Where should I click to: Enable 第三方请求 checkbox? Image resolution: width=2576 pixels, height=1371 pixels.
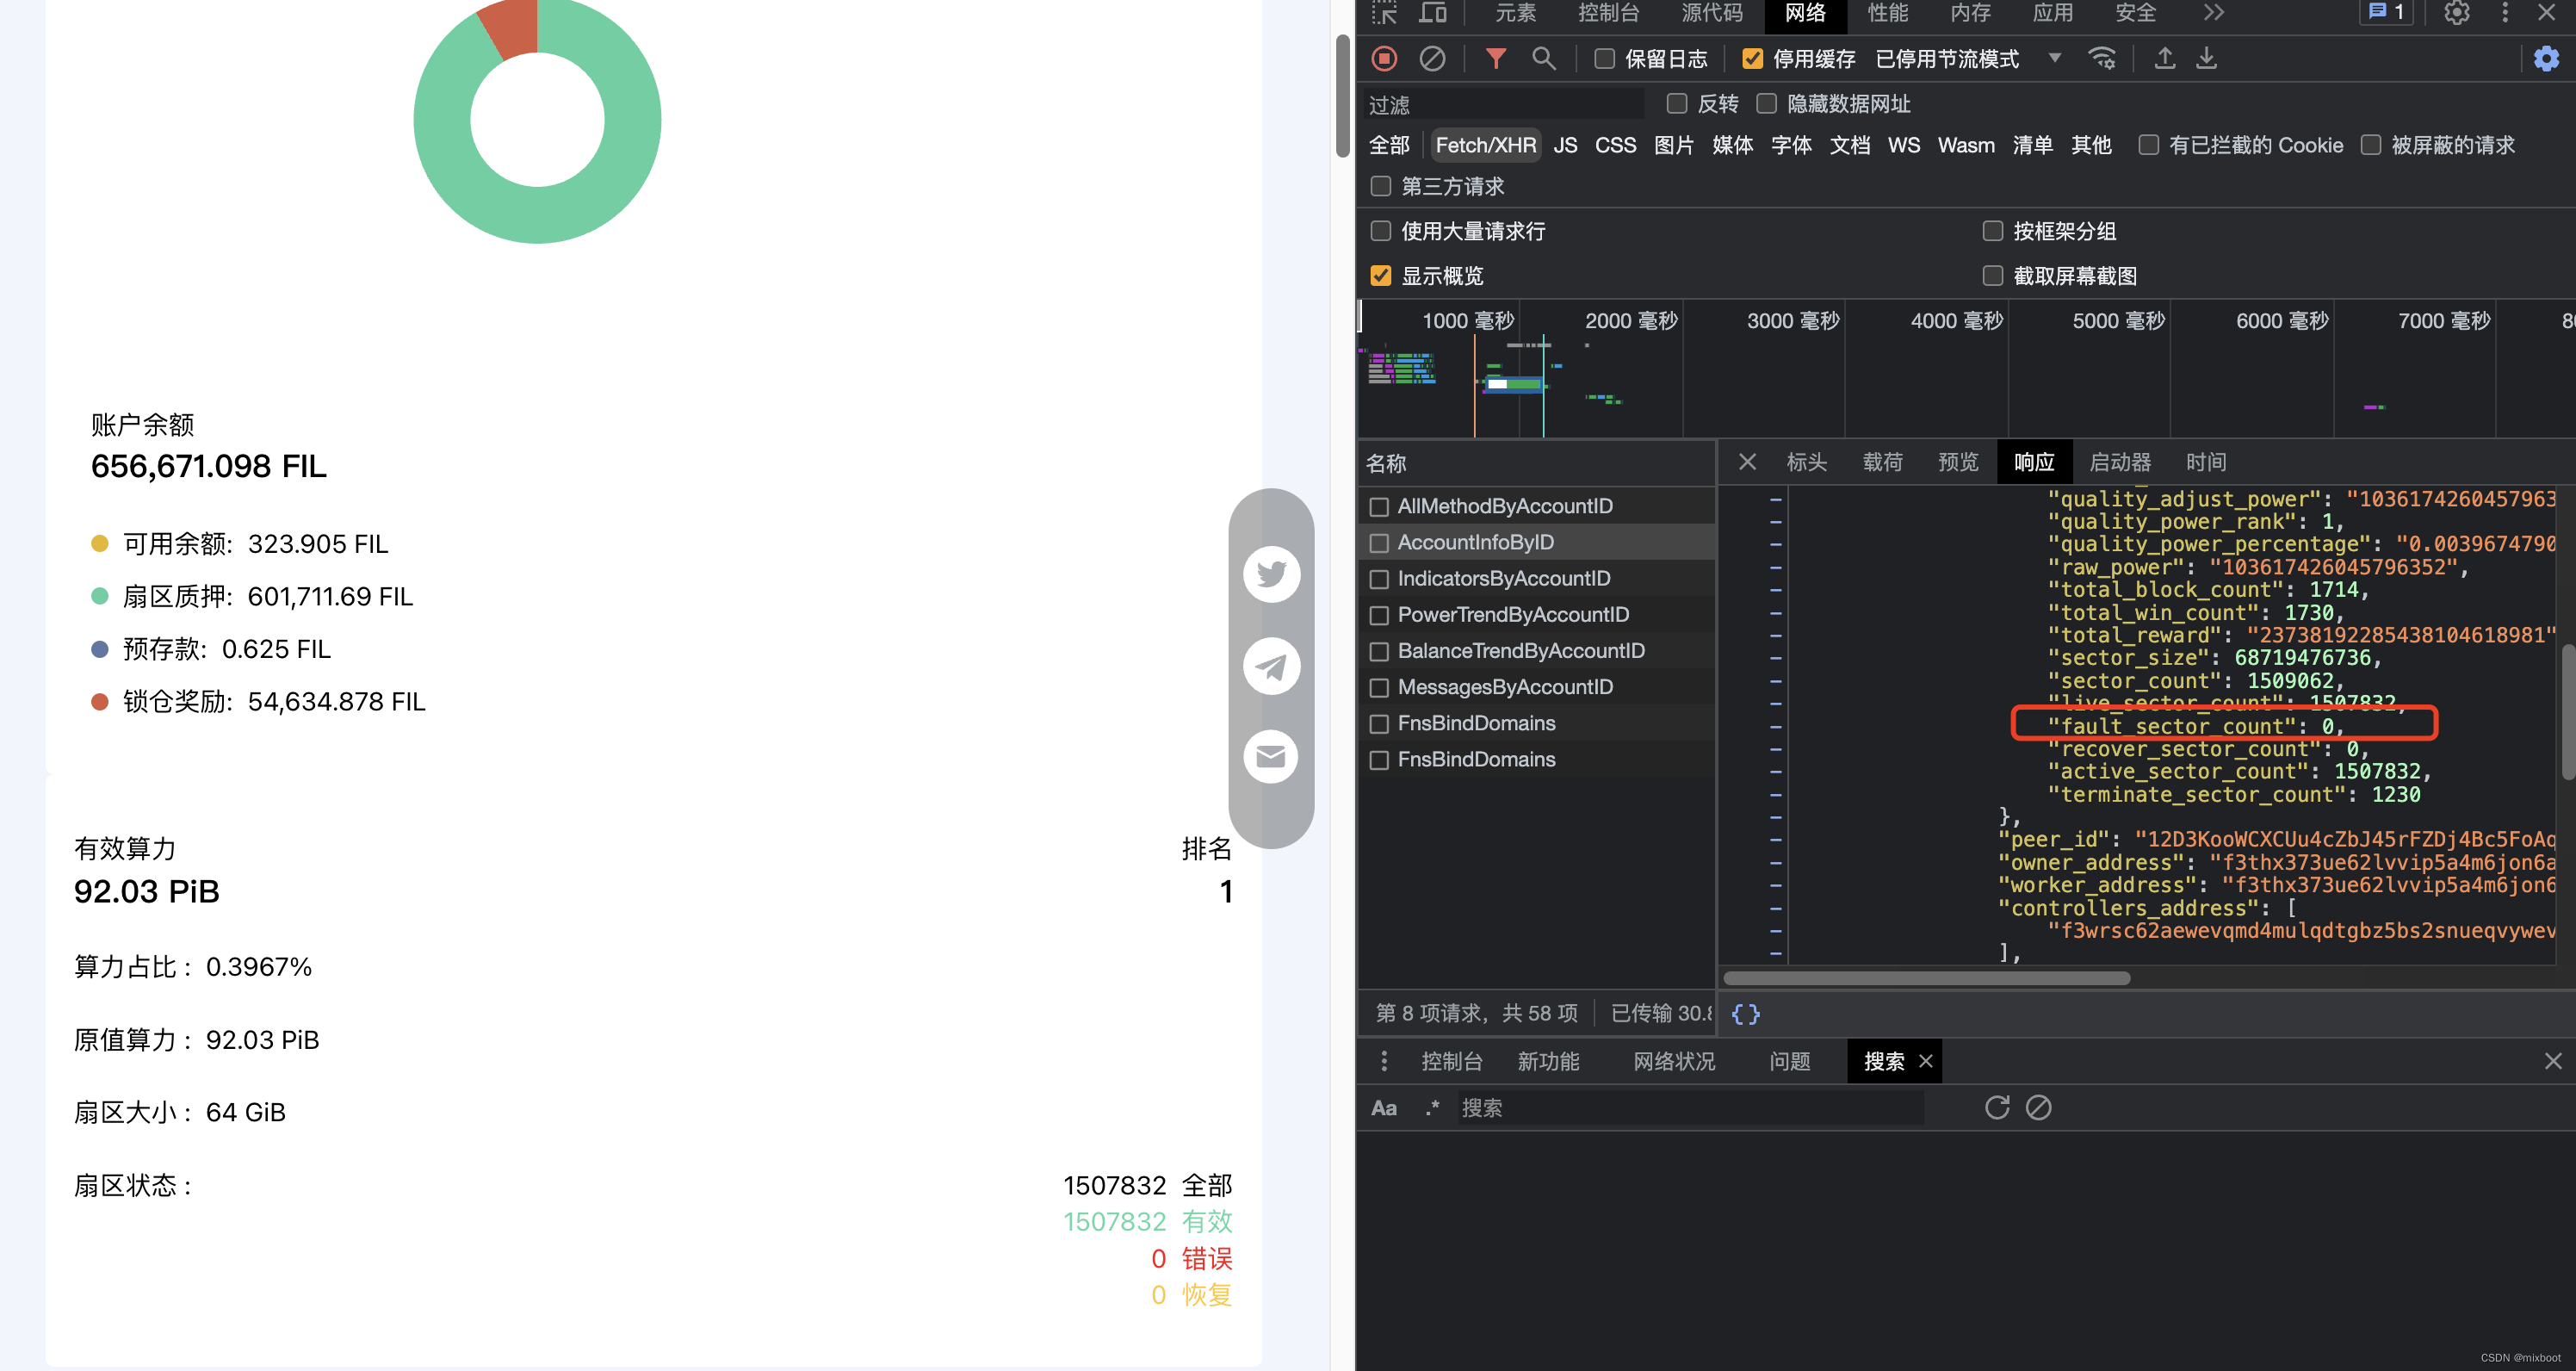point(1381,186)
